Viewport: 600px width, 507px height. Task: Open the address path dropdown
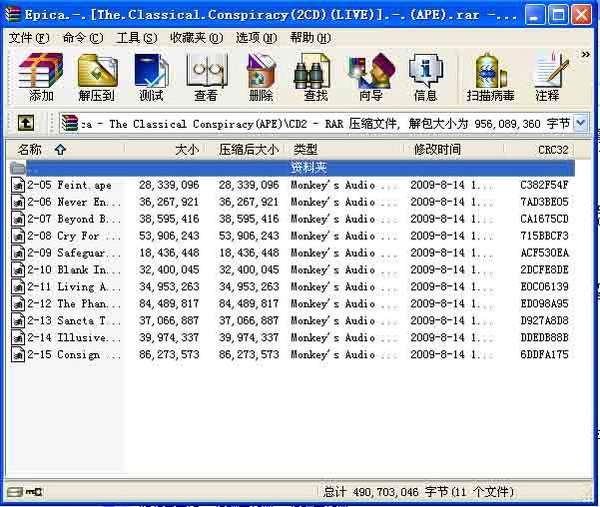[581, 124]
